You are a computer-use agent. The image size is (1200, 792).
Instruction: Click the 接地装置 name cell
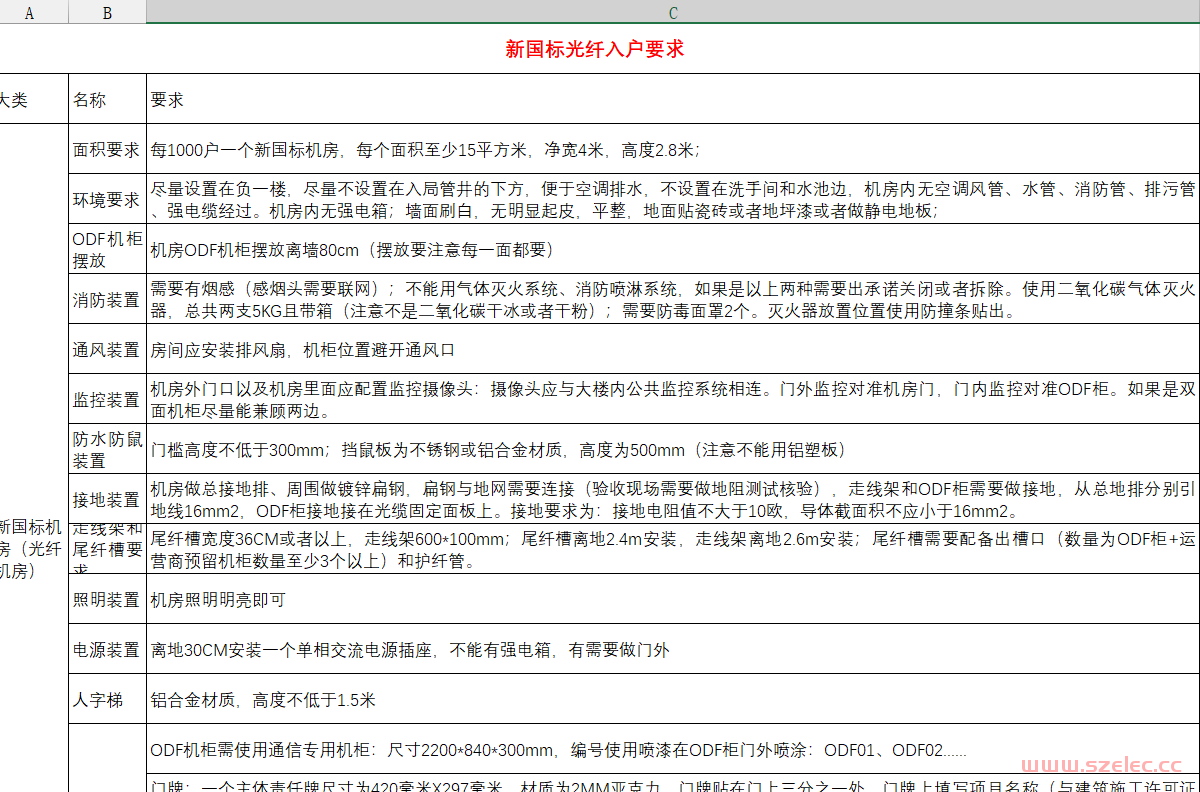(108, 499)
